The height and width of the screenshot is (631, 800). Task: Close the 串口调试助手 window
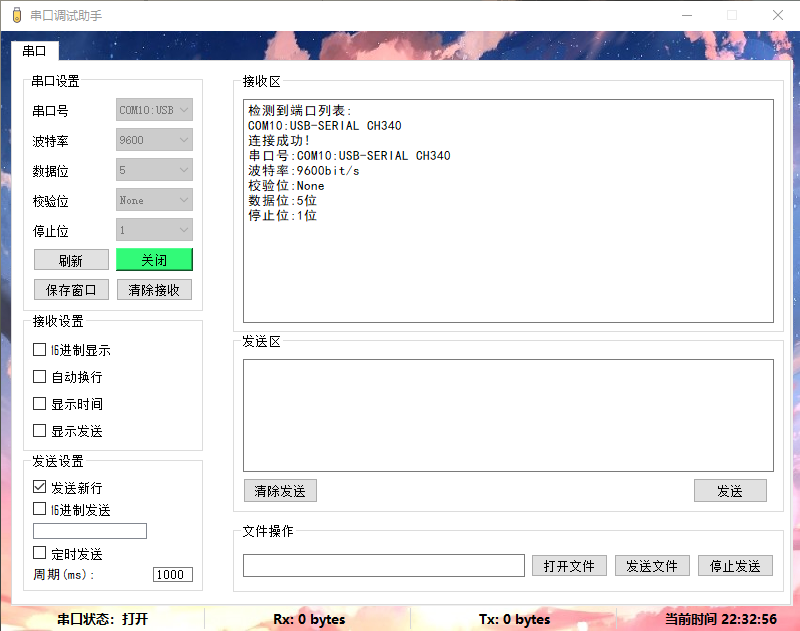click(778, 15)
